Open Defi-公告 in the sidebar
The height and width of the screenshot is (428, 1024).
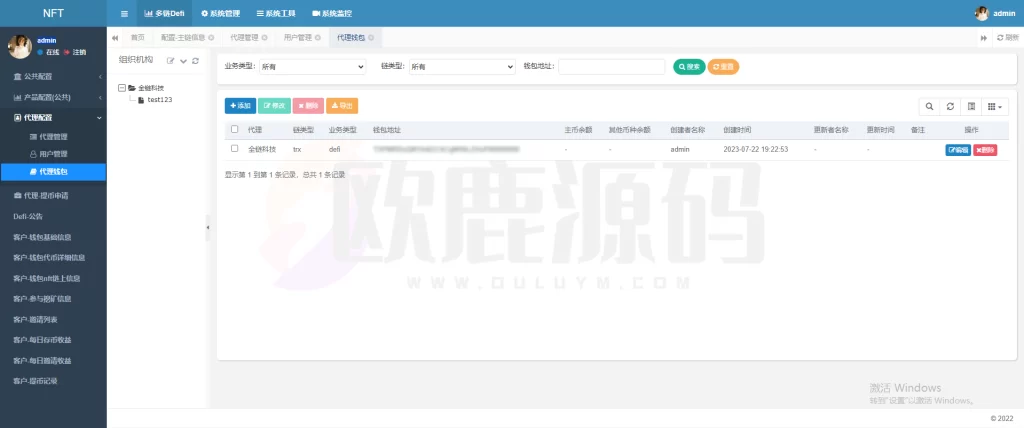(53, 216)
